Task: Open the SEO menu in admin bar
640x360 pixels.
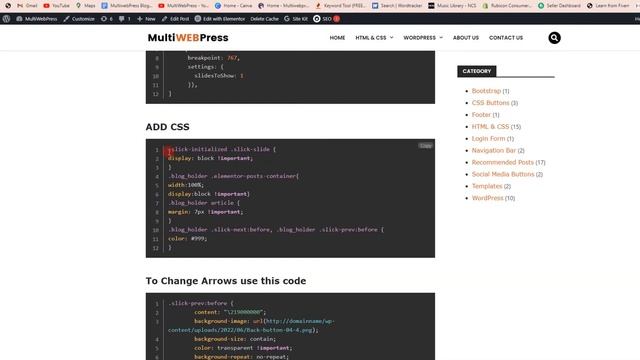Action: 326,19
